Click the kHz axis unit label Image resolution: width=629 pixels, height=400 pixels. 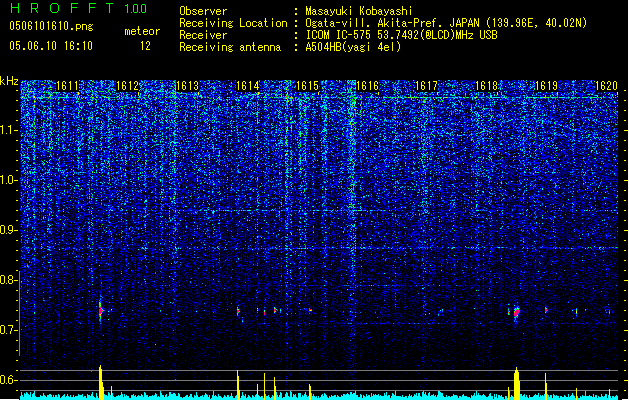tap(9, 81)
